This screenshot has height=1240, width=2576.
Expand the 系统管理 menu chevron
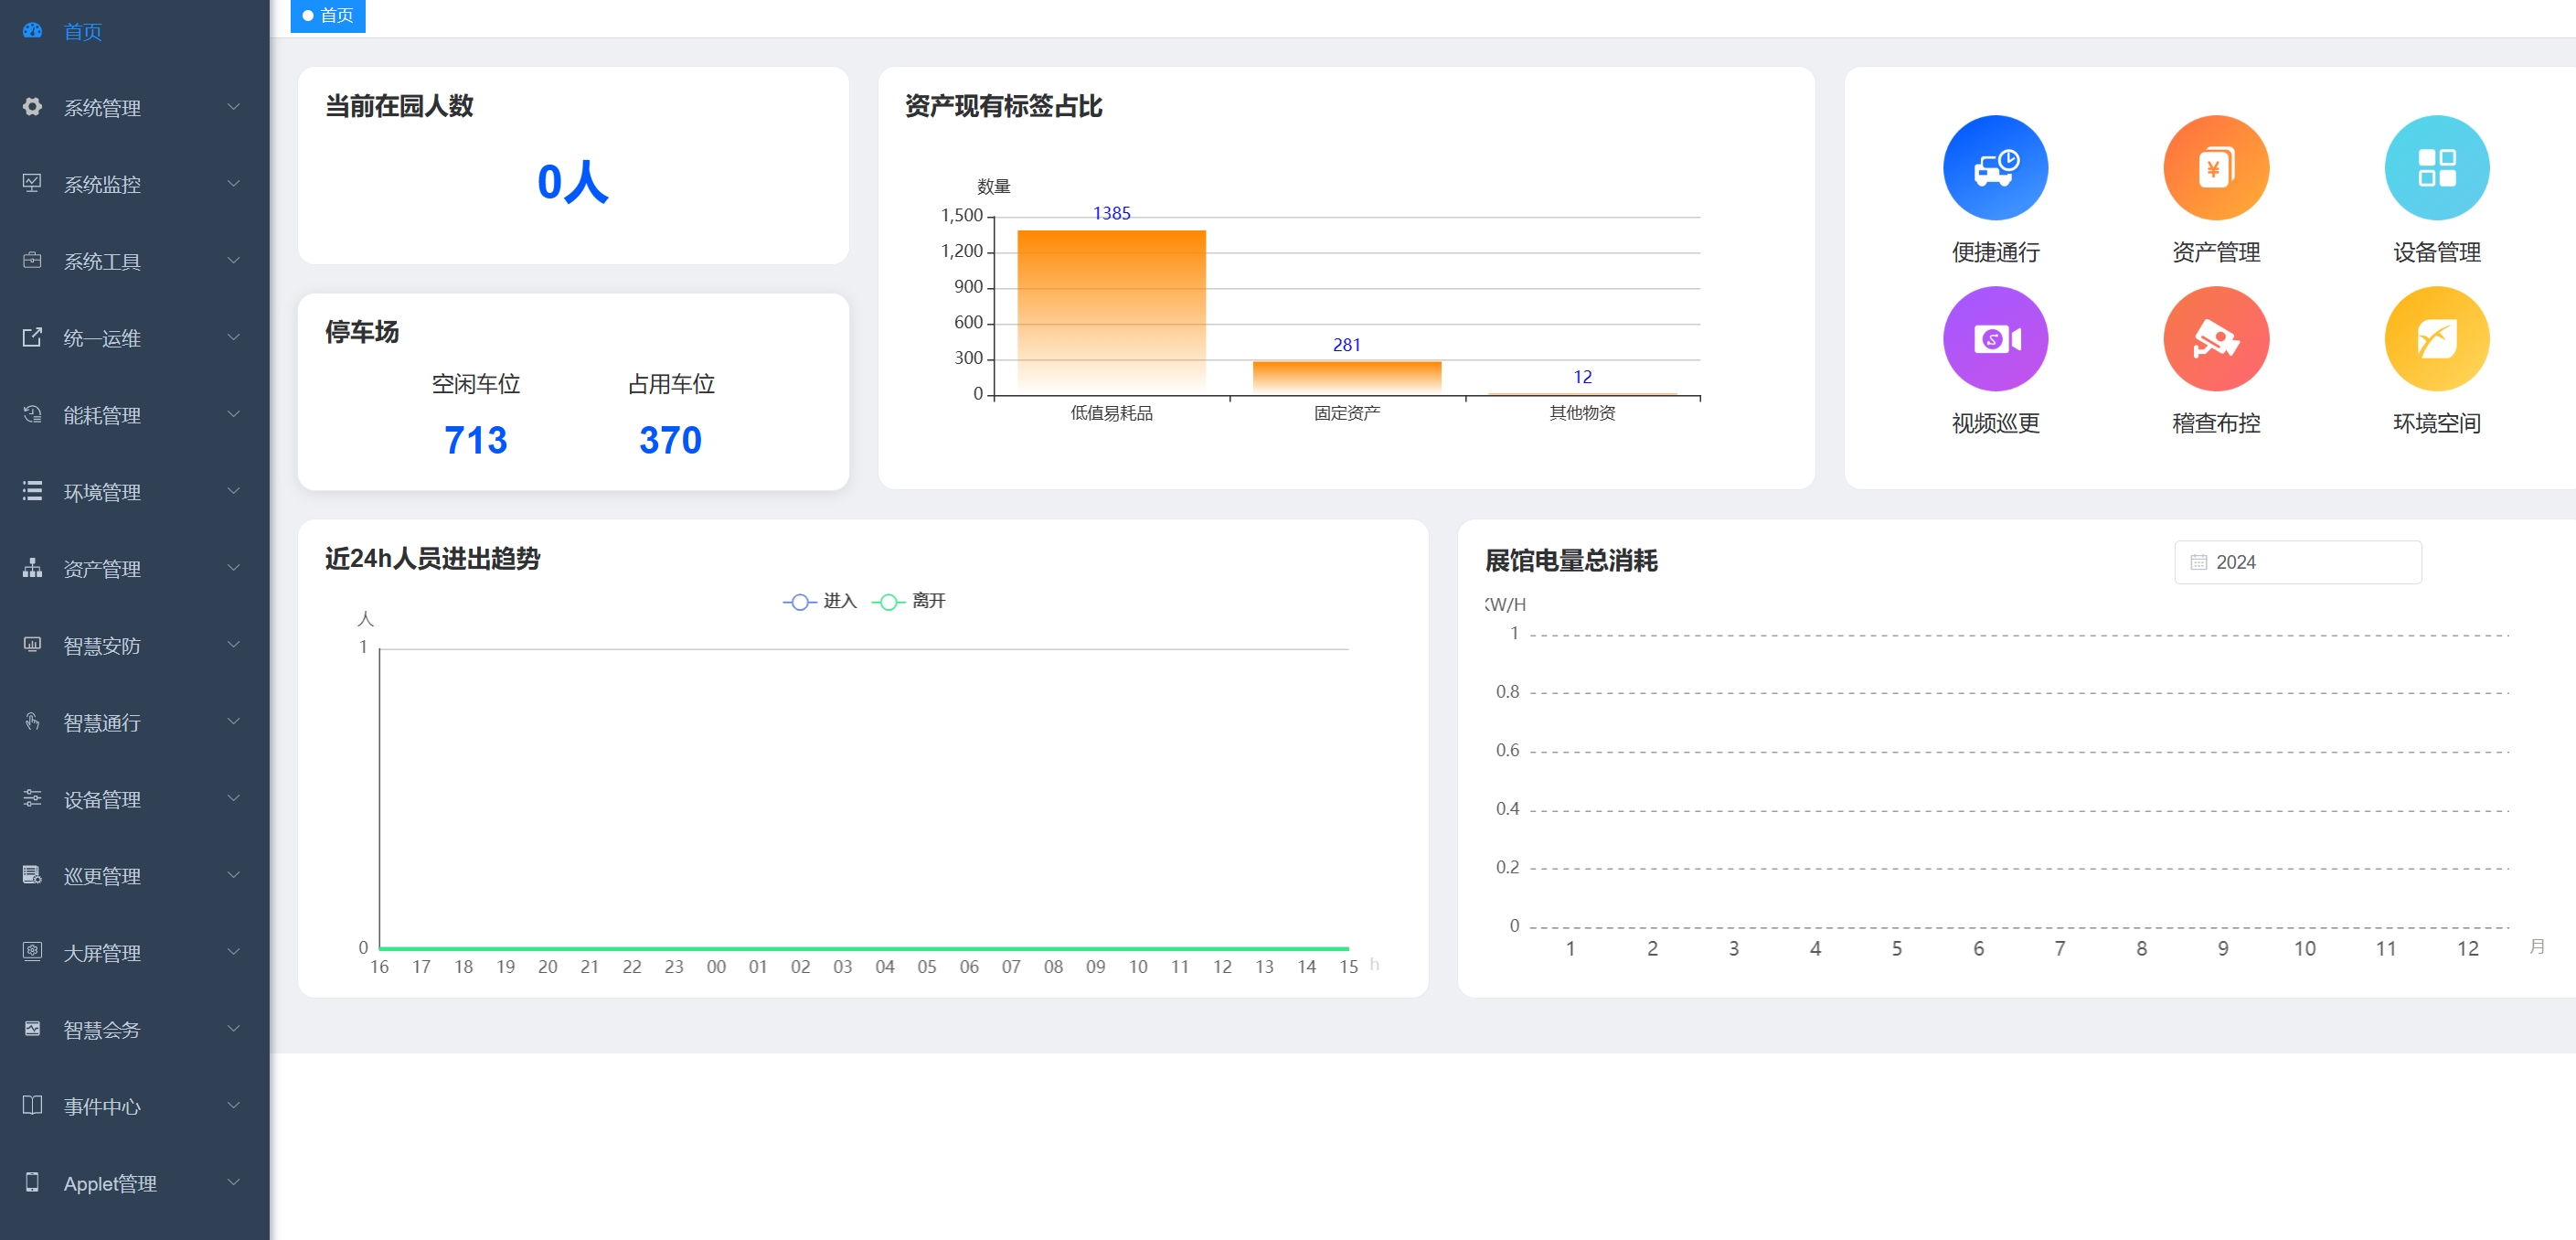233,106
